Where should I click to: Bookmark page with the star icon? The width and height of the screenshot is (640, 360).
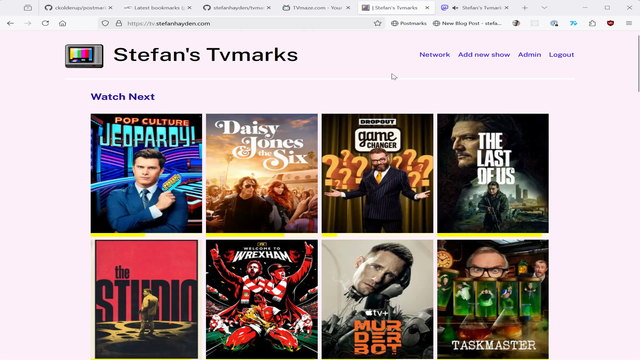coord(378,23)
